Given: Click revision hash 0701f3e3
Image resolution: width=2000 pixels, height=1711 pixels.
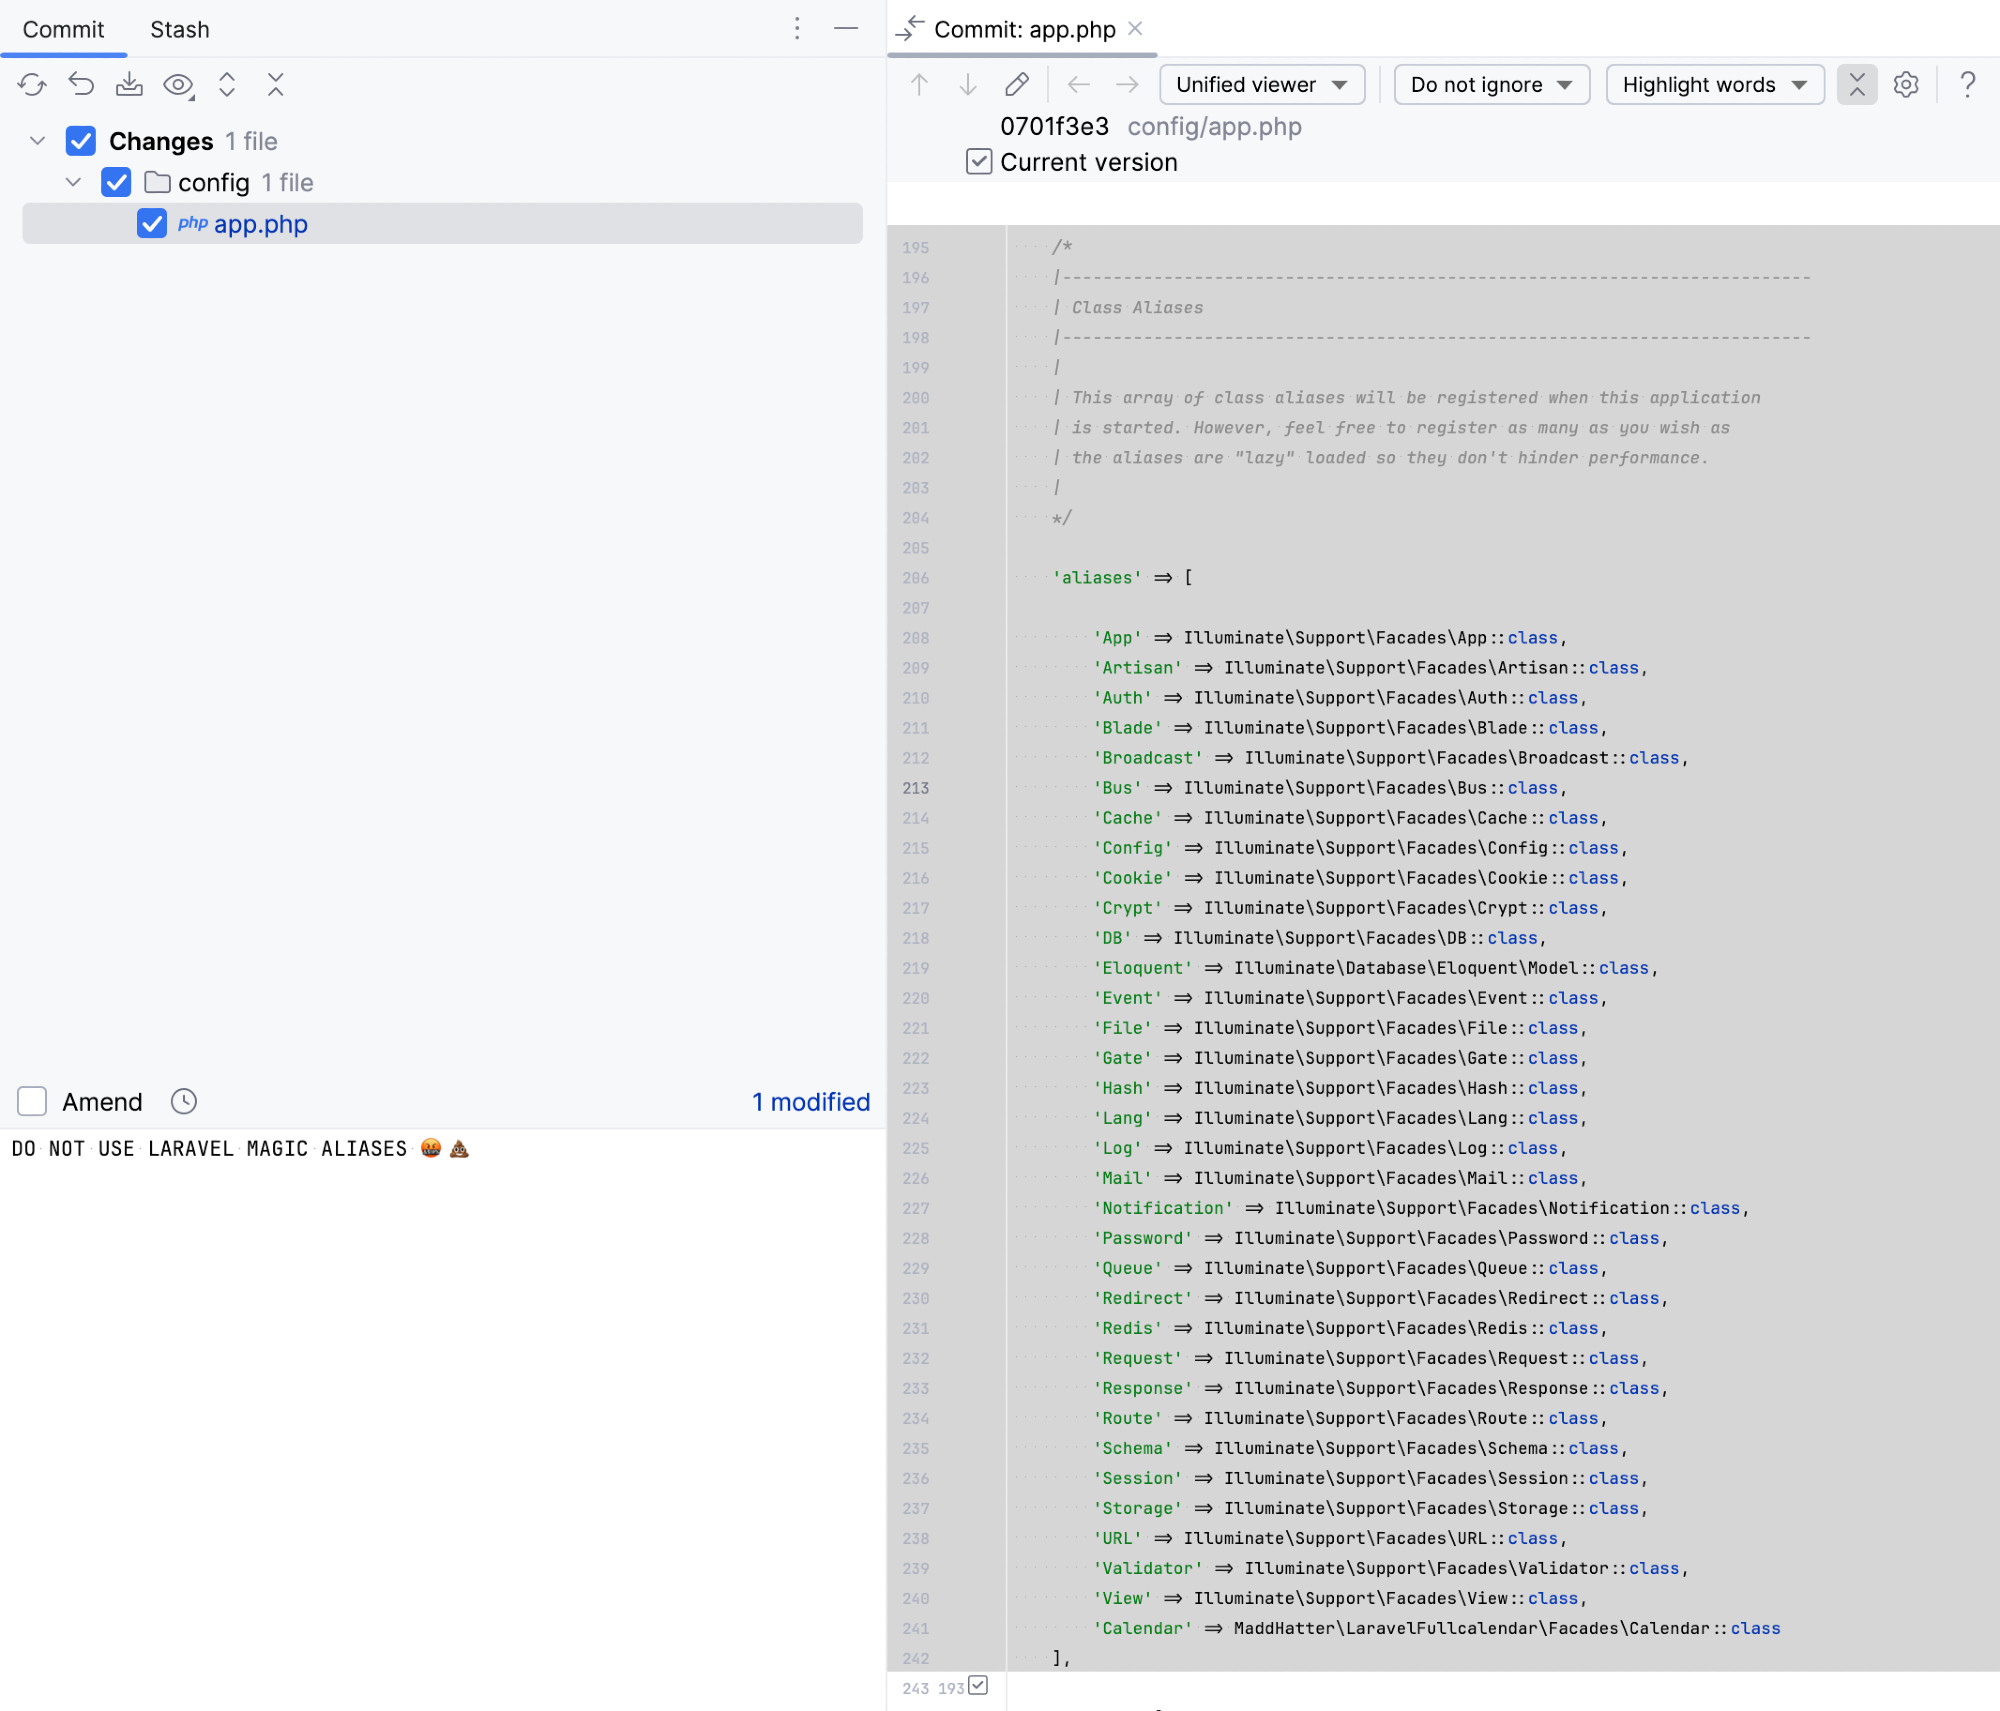Looking at the screenshot, I should coord(1054,126).
